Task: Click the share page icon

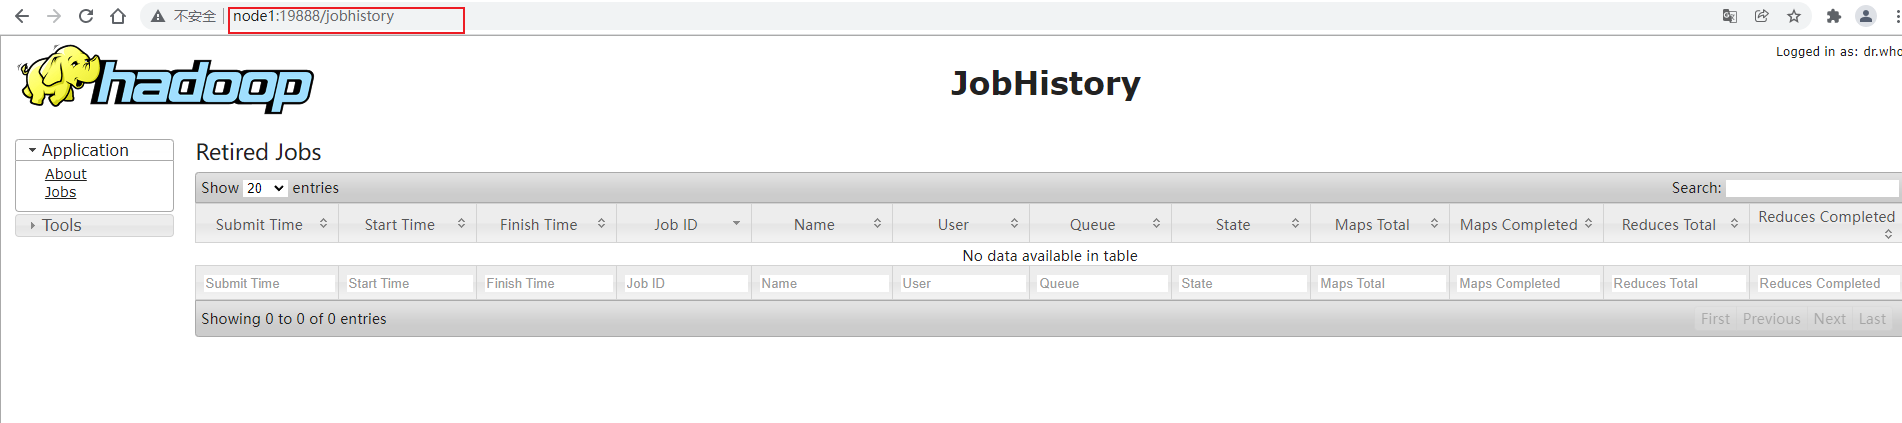Action: click(1762, 16)
